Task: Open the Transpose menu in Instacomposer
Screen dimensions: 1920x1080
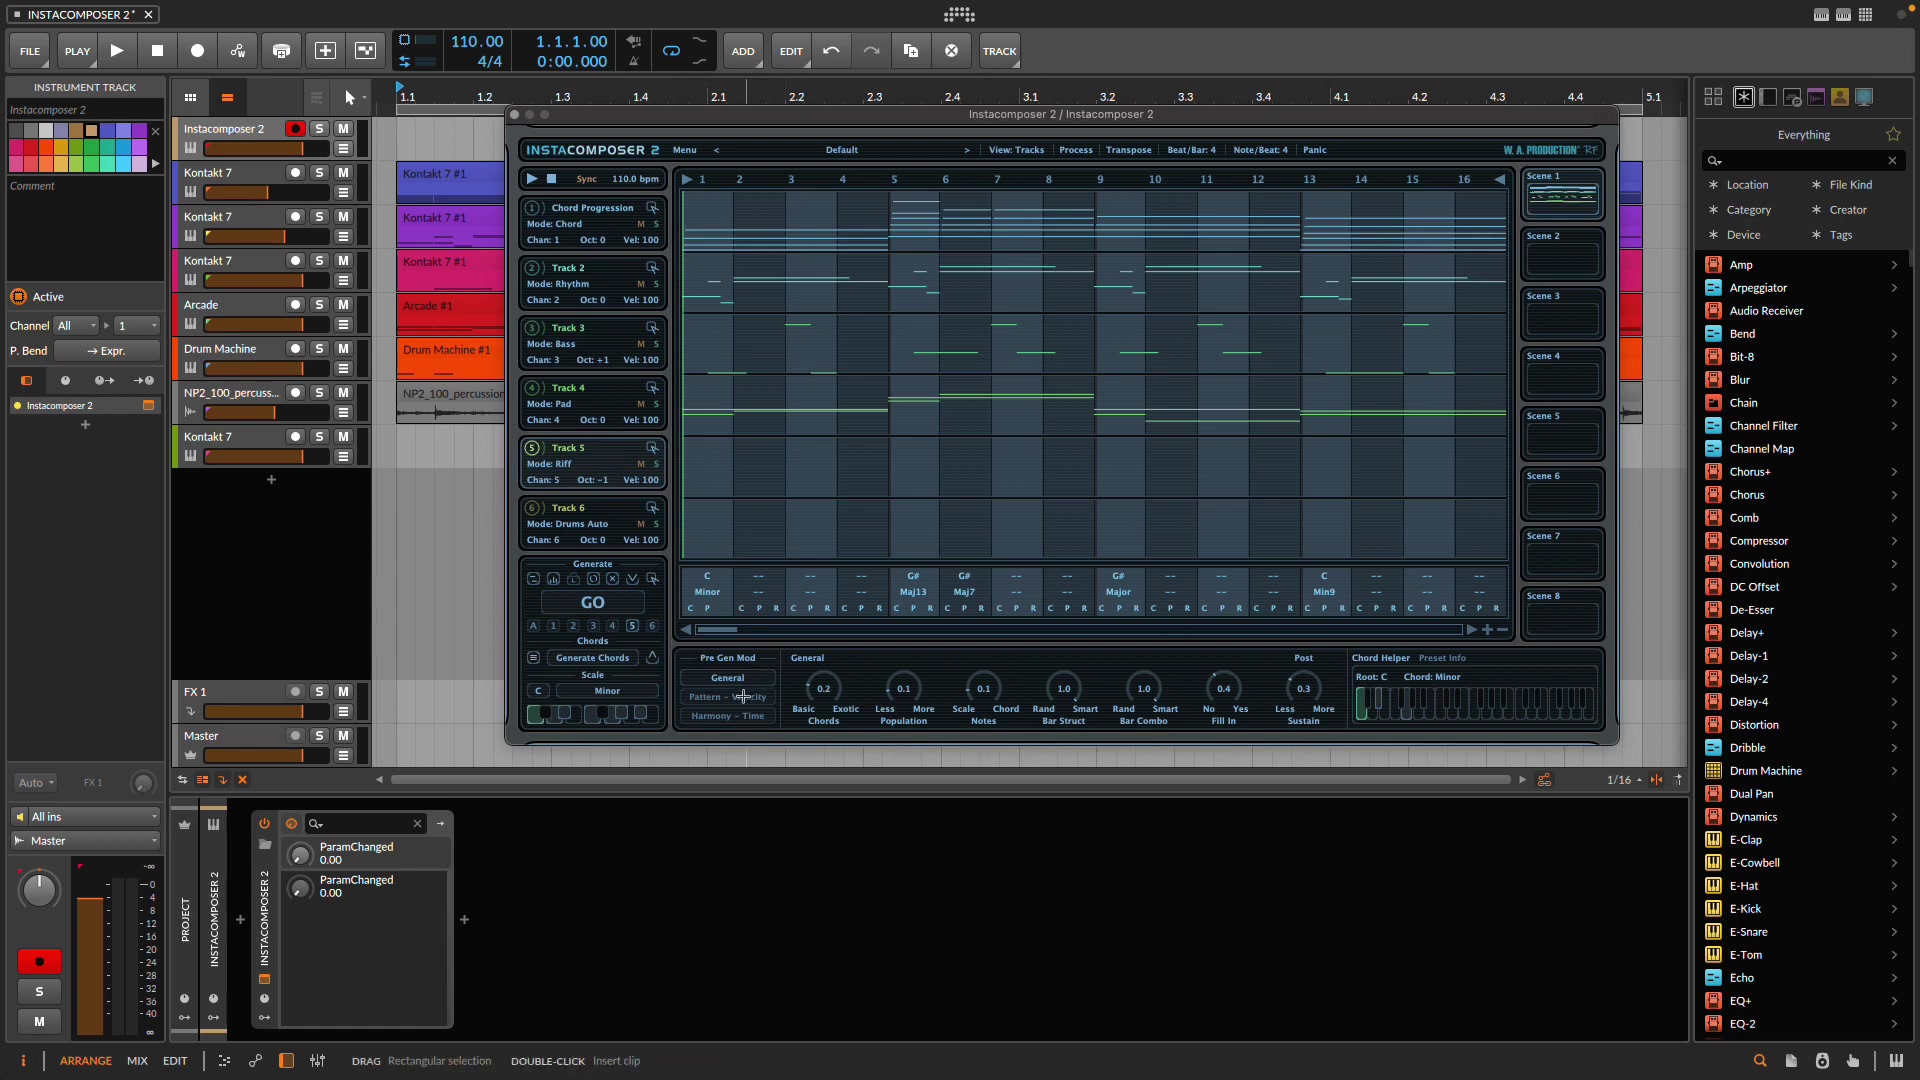Action: (1129, 150)
